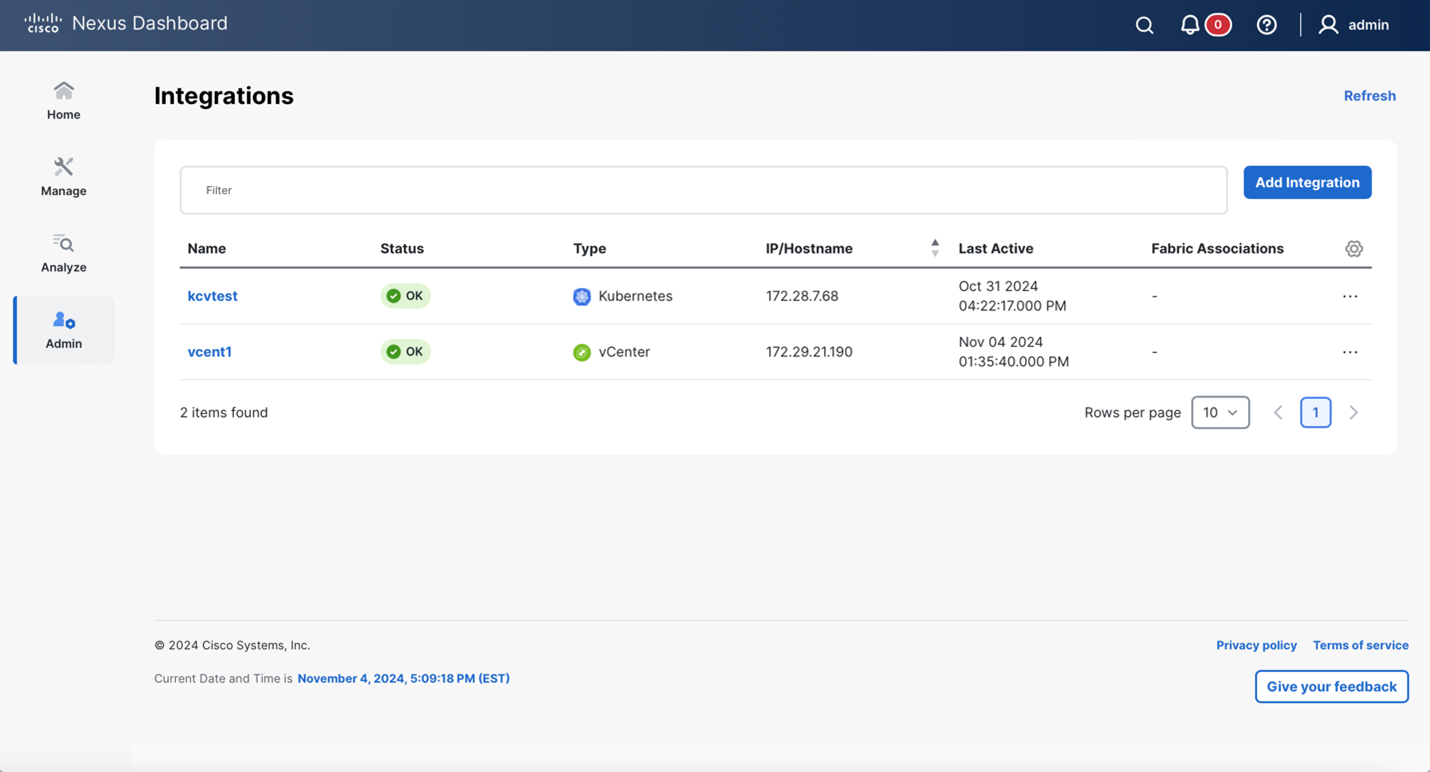This screenshot has width=1430, height=772.
Task: Click the IP address 172.28.7.68
Action: click(x=802, y=296)
